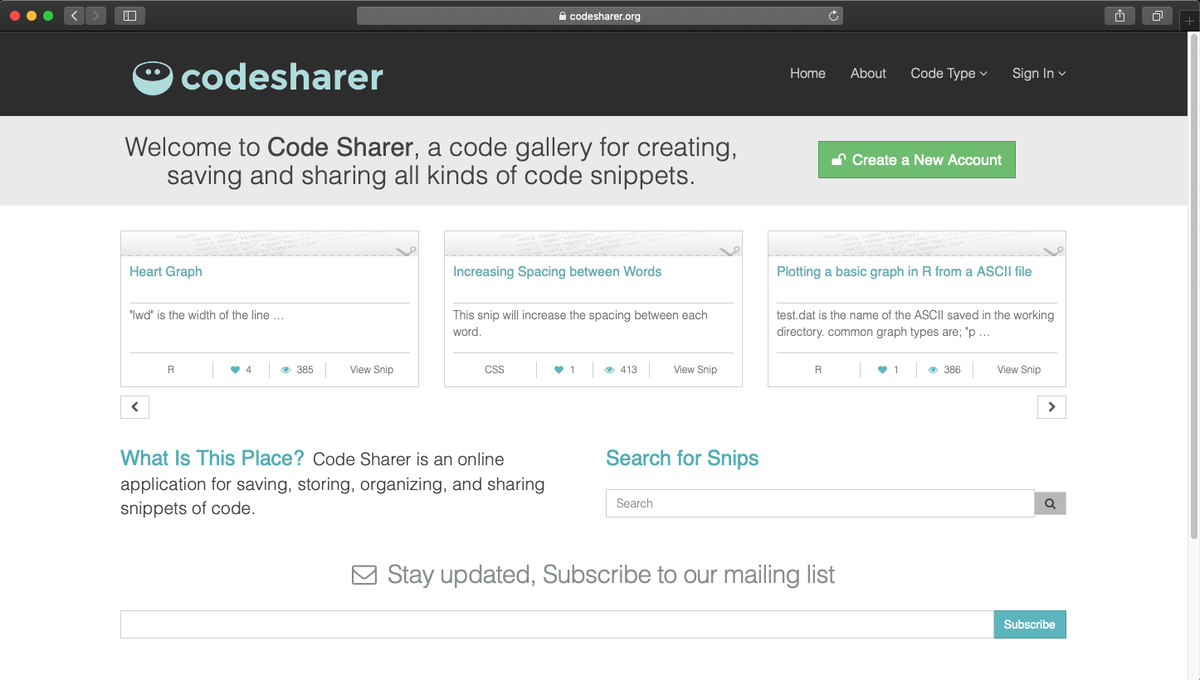
Task: Click the eye icon showing 413 views
Action: pyautogui.click(x=609, y=370)
